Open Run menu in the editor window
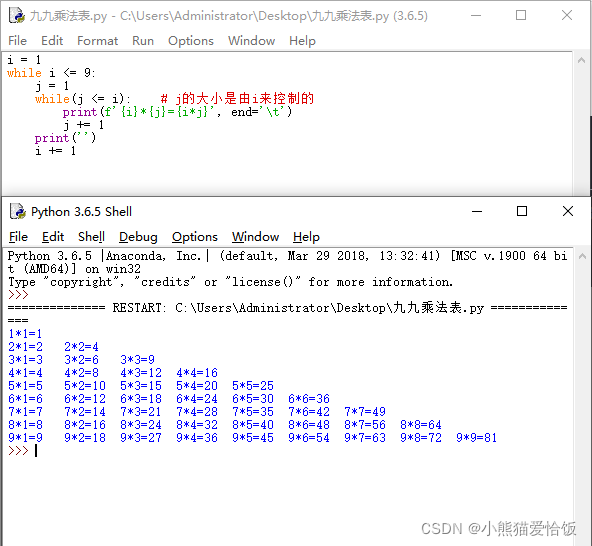The width and height of the screenshot is (592, 546). pyautogui.click(x=143, y=40)
